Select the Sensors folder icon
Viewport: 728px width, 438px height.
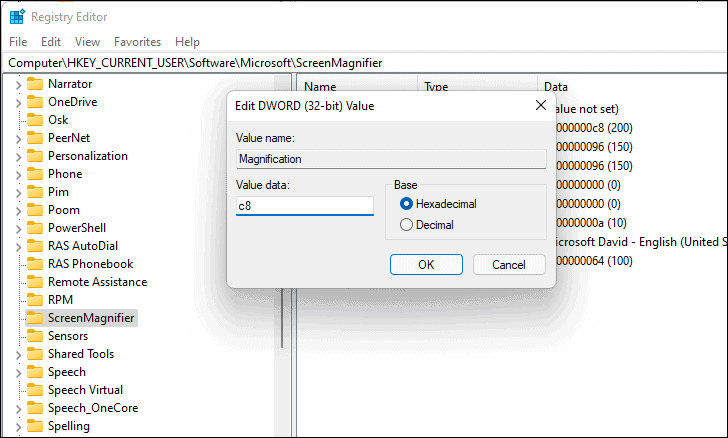click(35, 336)
